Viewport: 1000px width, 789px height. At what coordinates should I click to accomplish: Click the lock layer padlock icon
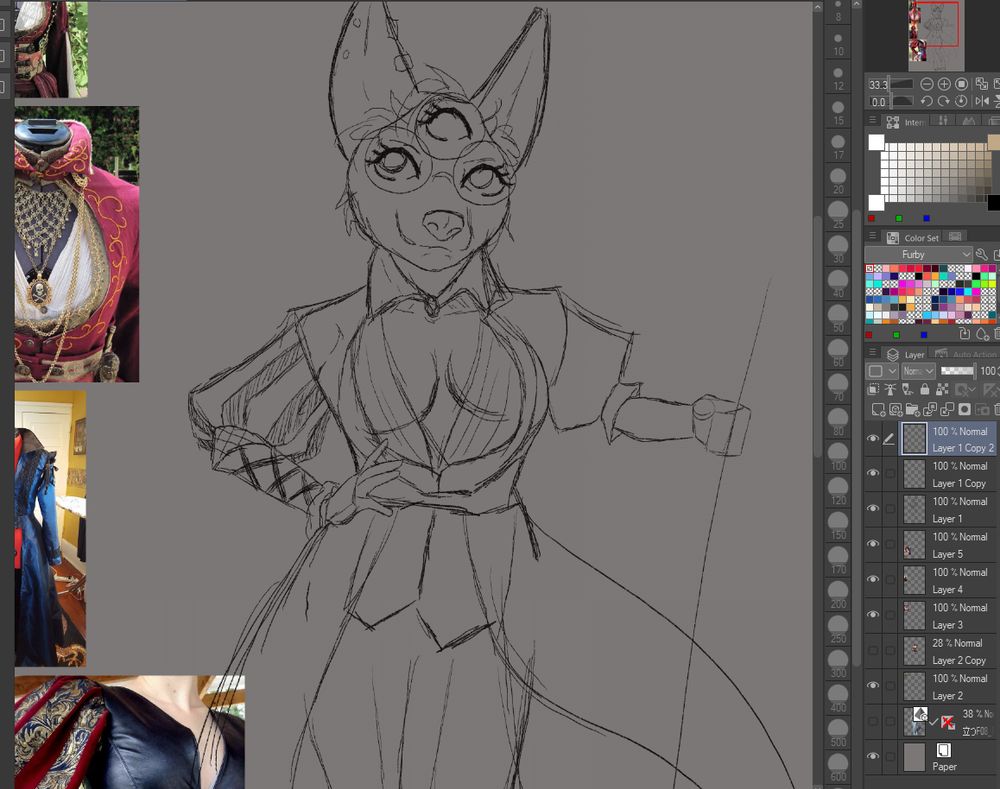click(x=924, y=389)
